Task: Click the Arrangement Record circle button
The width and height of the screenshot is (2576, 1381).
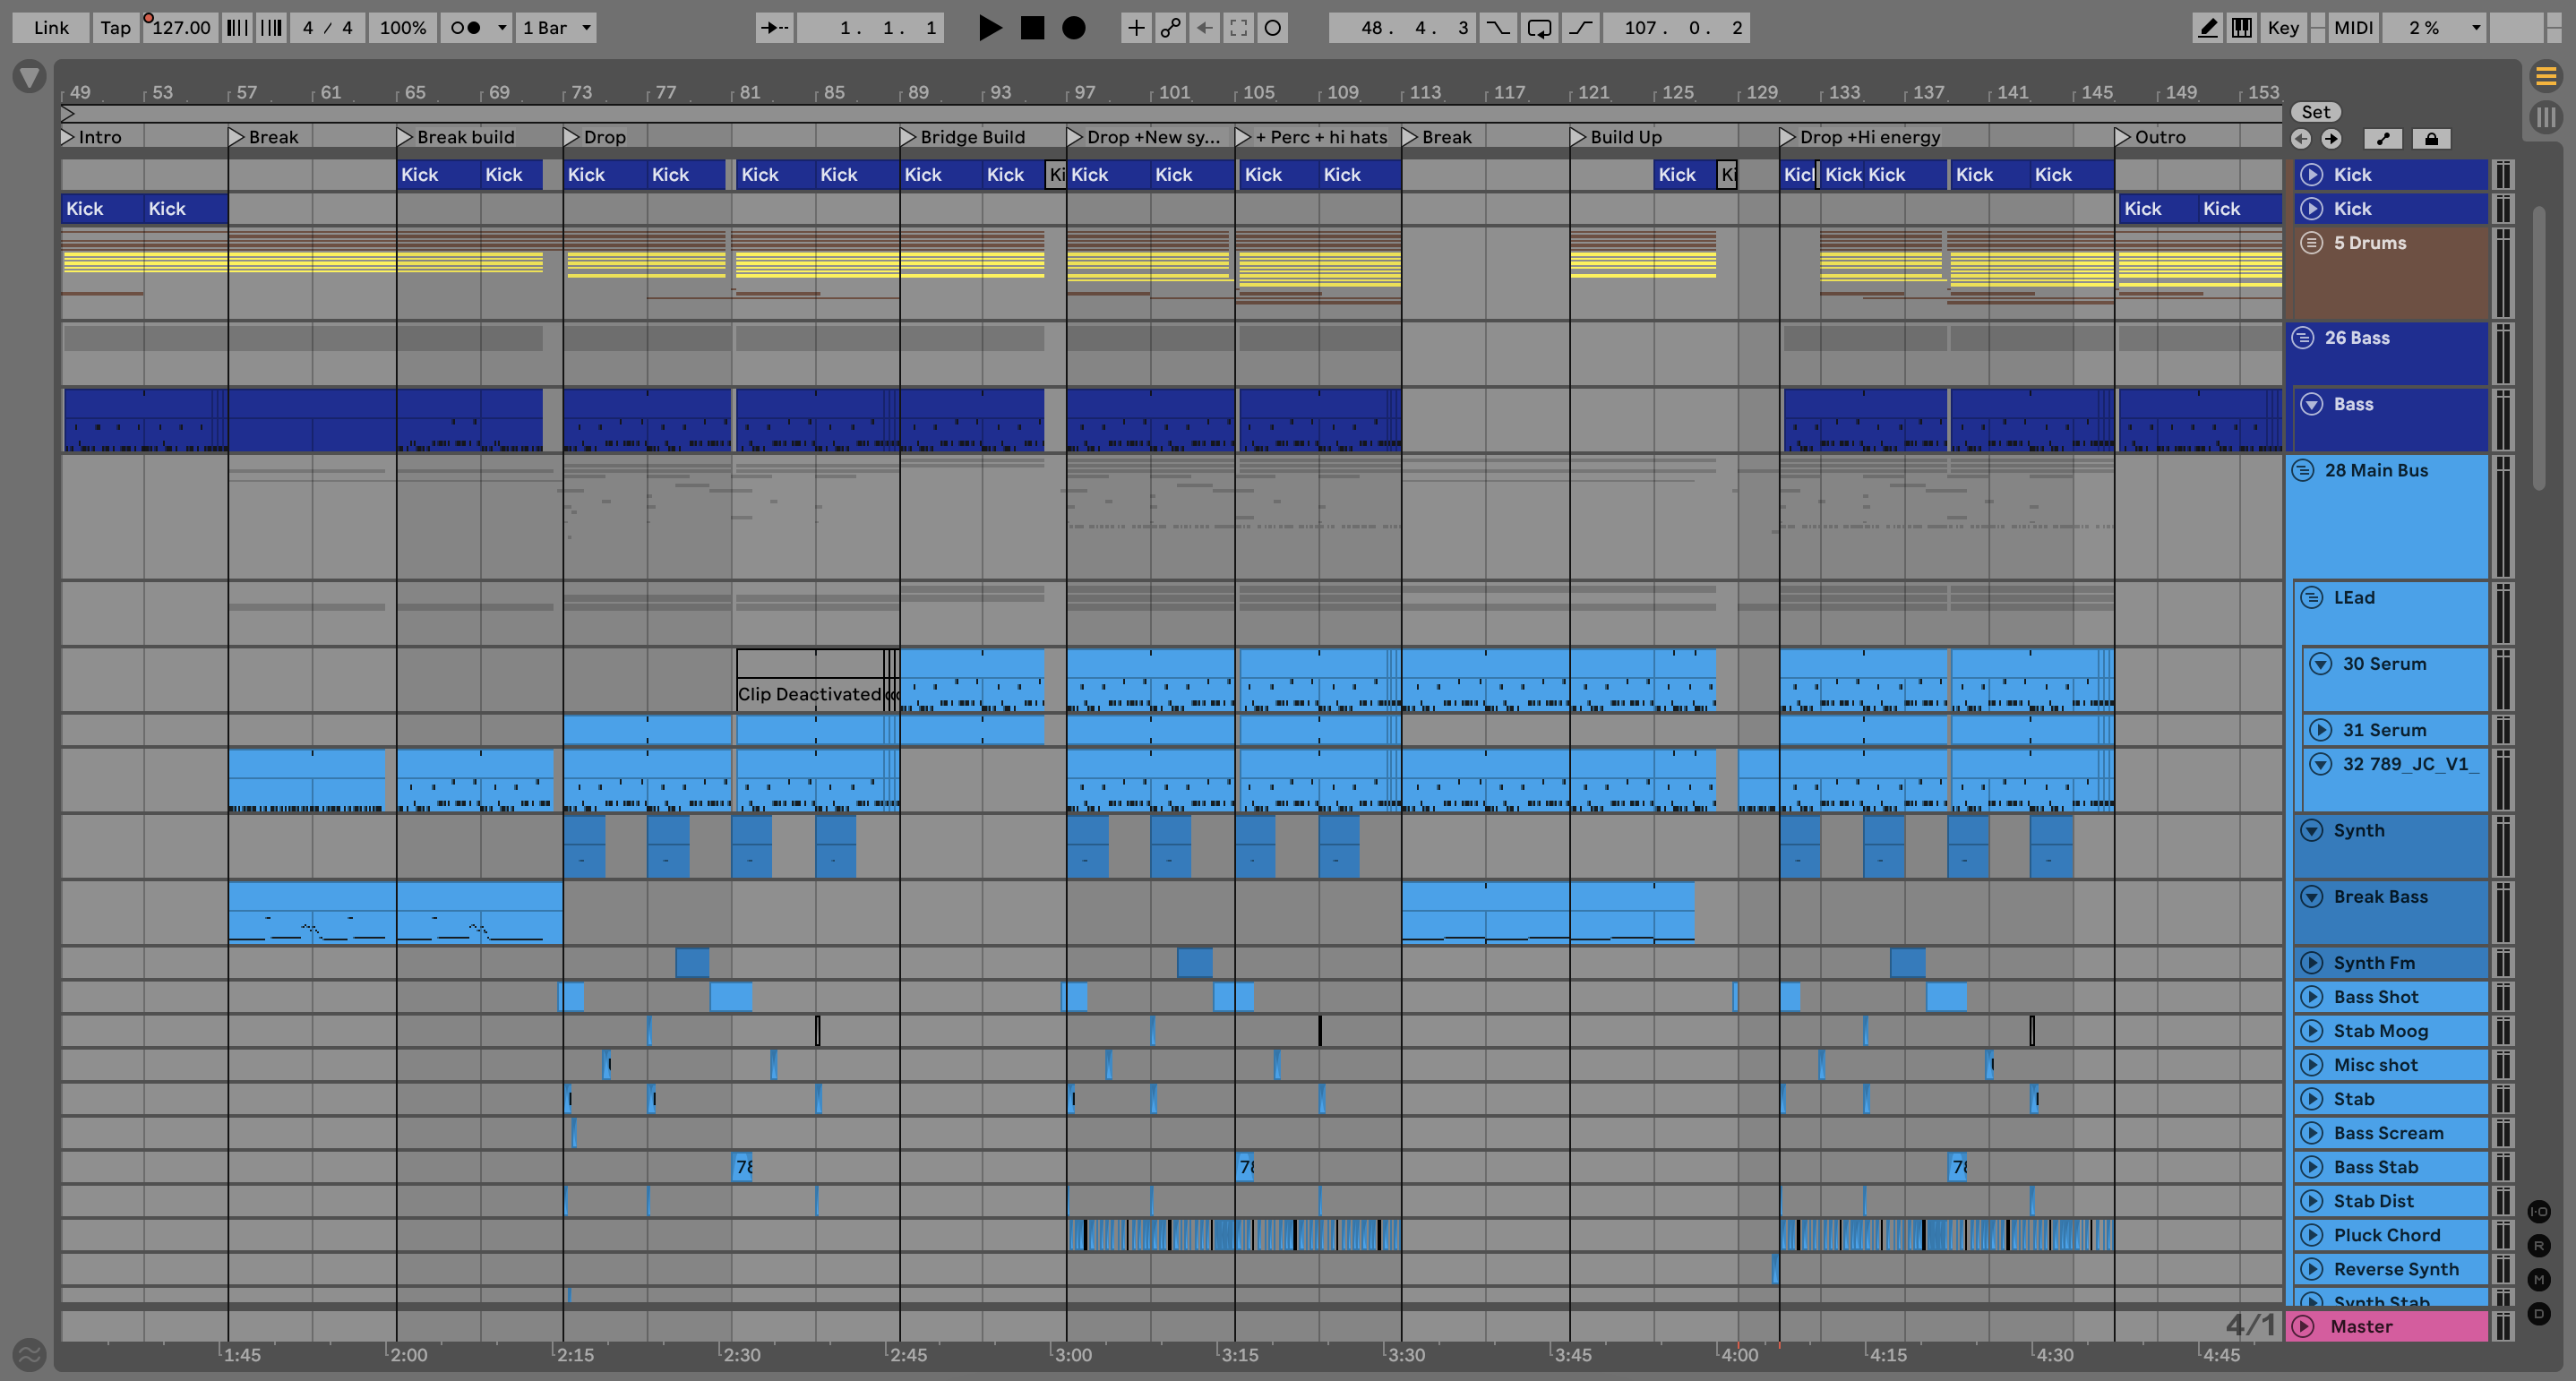Action: coord(1073,28)
